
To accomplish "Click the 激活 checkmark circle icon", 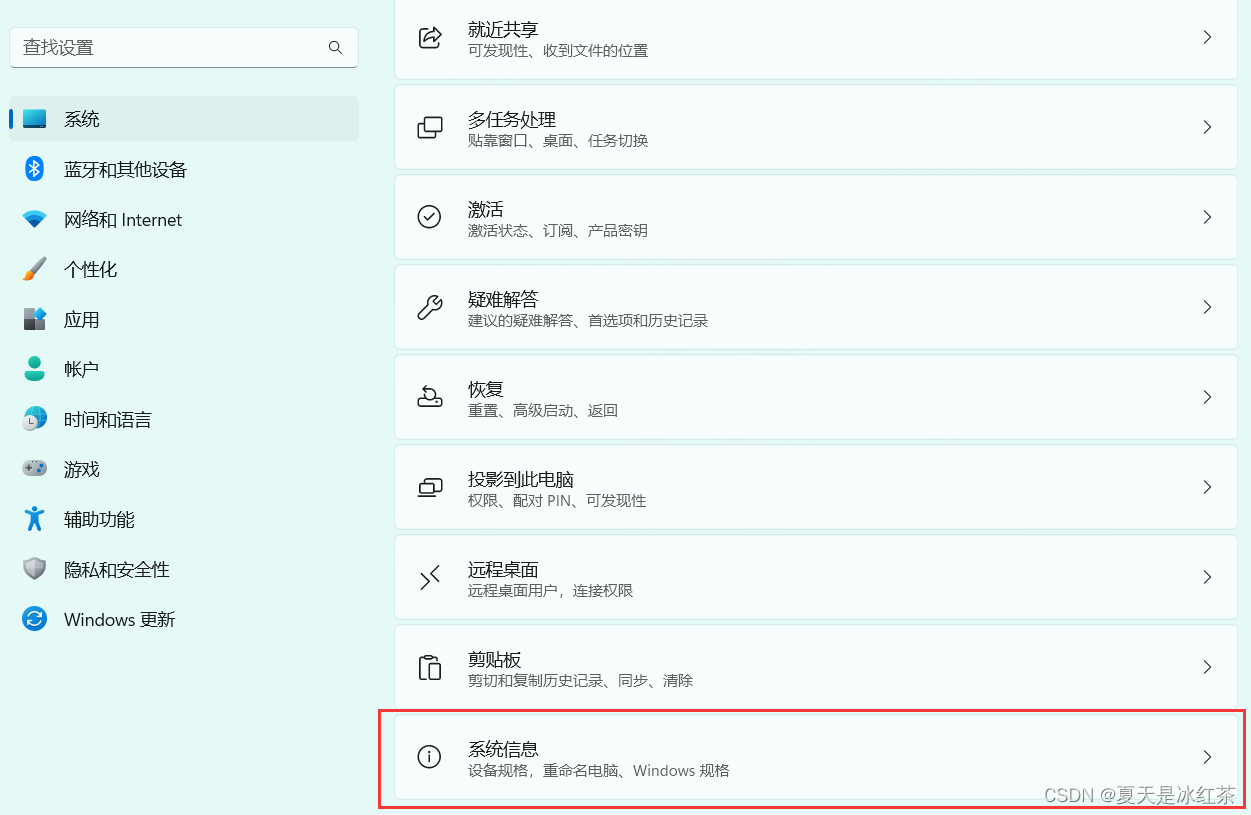I will pos(430,217).
